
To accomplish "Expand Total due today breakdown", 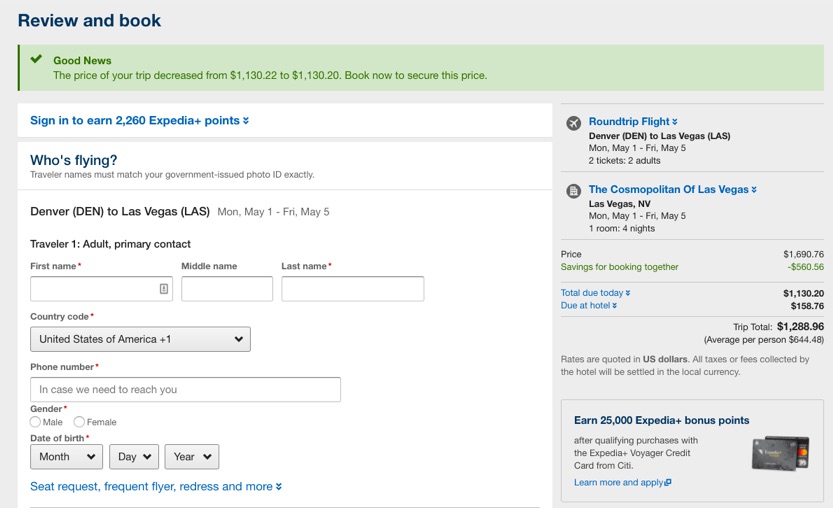I will tap(596, 293).
